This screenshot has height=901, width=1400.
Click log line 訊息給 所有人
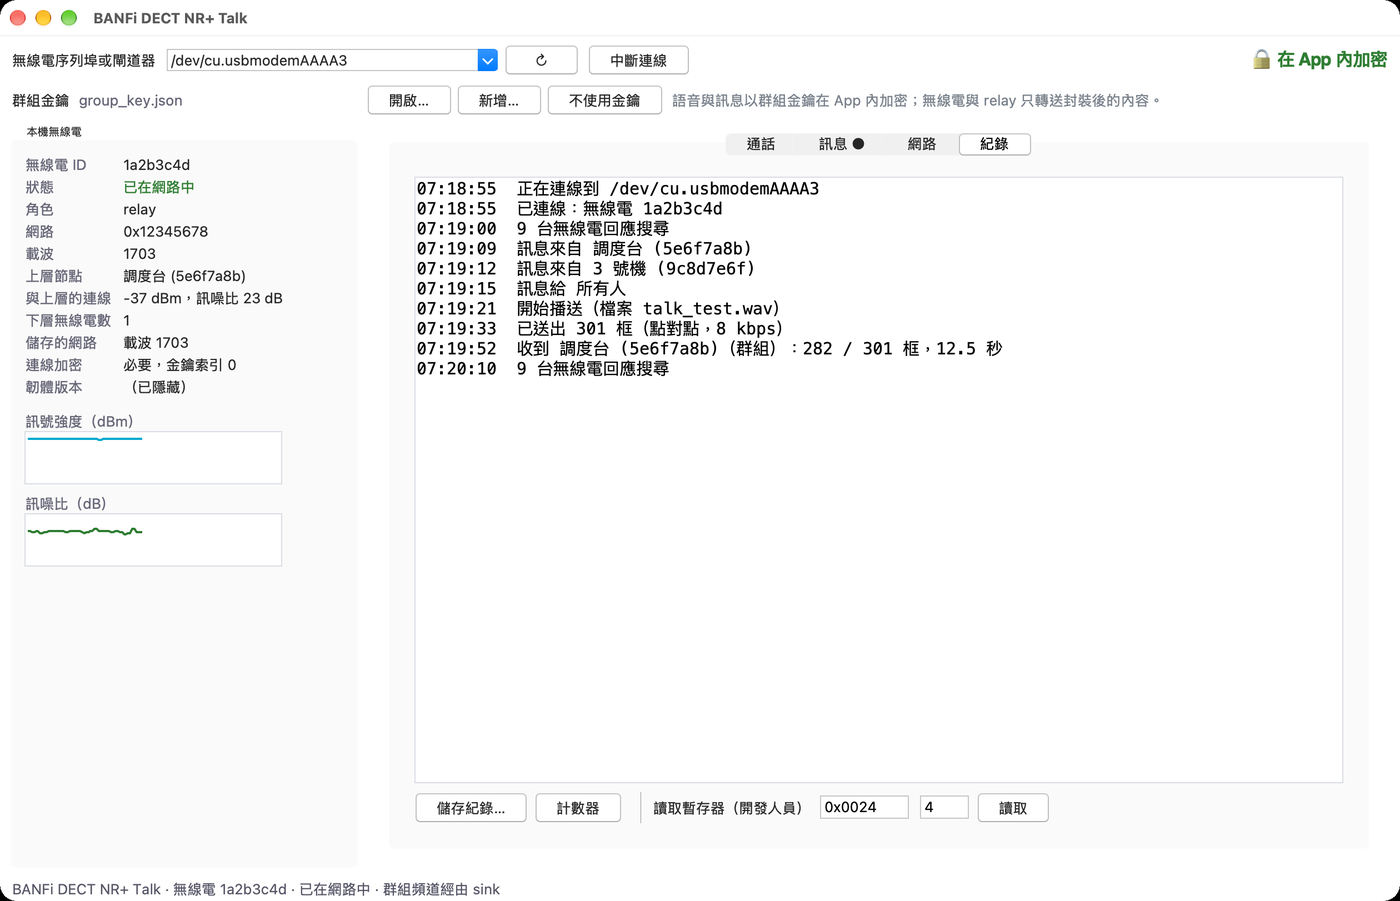point(521,288)
